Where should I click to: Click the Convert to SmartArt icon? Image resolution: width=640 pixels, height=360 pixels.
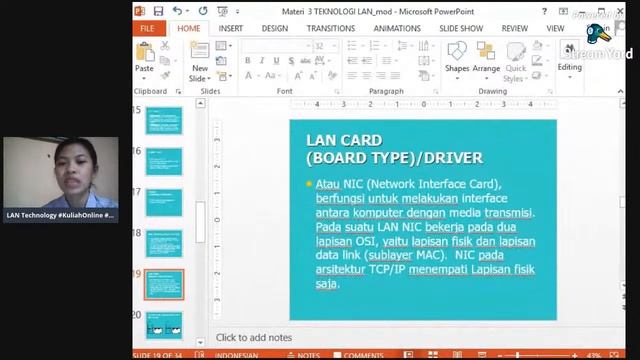(x=424, y=76)
